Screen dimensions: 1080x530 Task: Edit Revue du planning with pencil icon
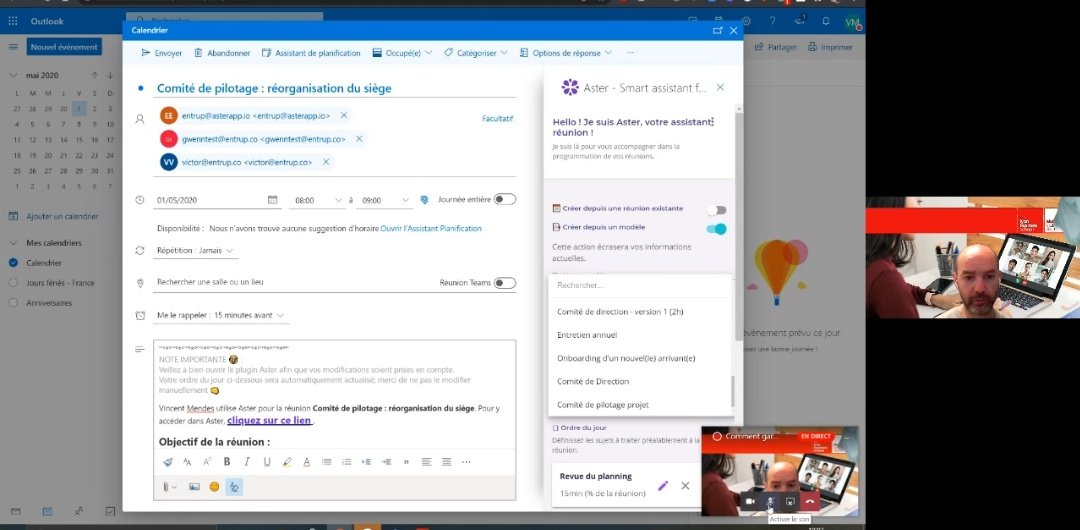click(x=663, y=486)
